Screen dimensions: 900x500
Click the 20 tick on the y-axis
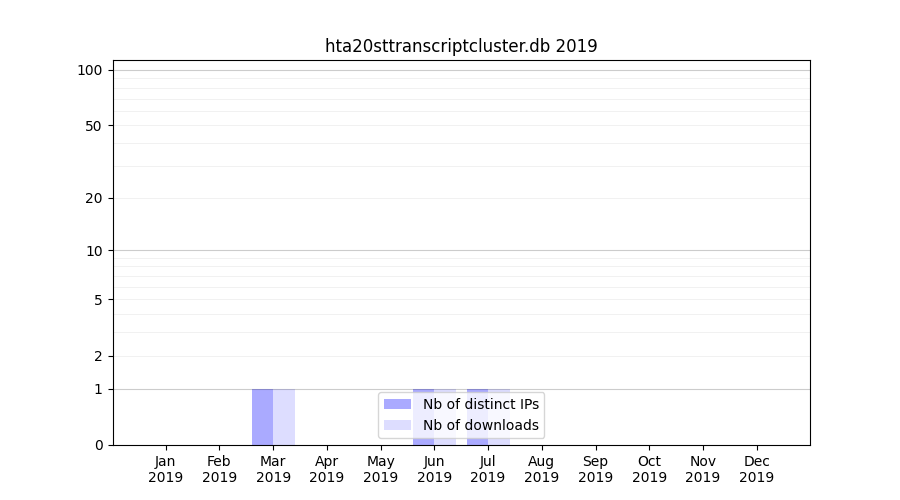click(94, 198)
